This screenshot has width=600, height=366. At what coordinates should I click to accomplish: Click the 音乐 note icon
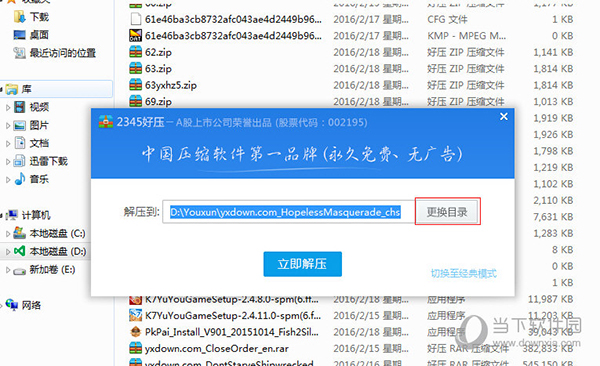[x=20, y=179]
